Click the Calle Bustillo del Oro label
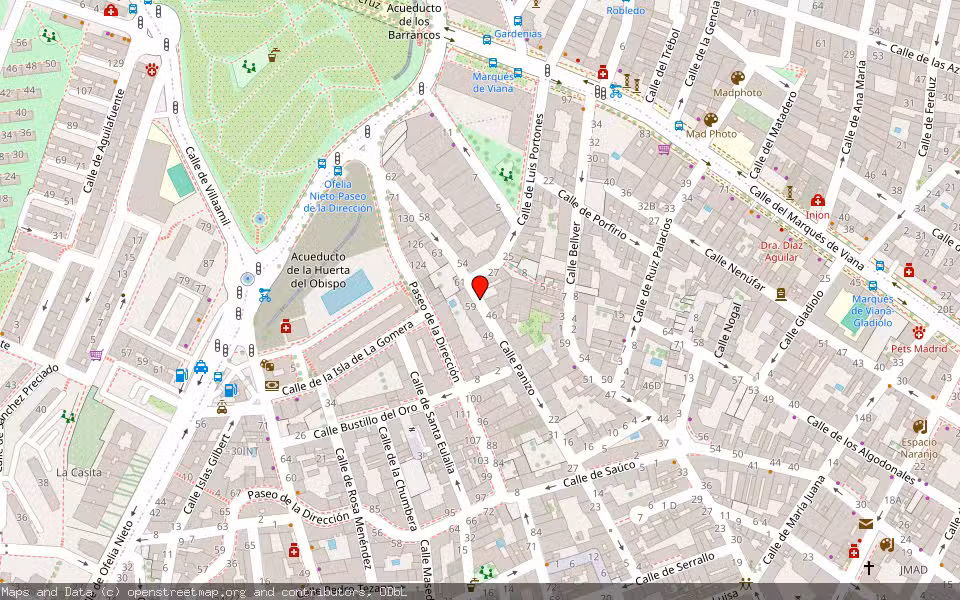This screenshot has width=960, height=600. pos(365,422)
